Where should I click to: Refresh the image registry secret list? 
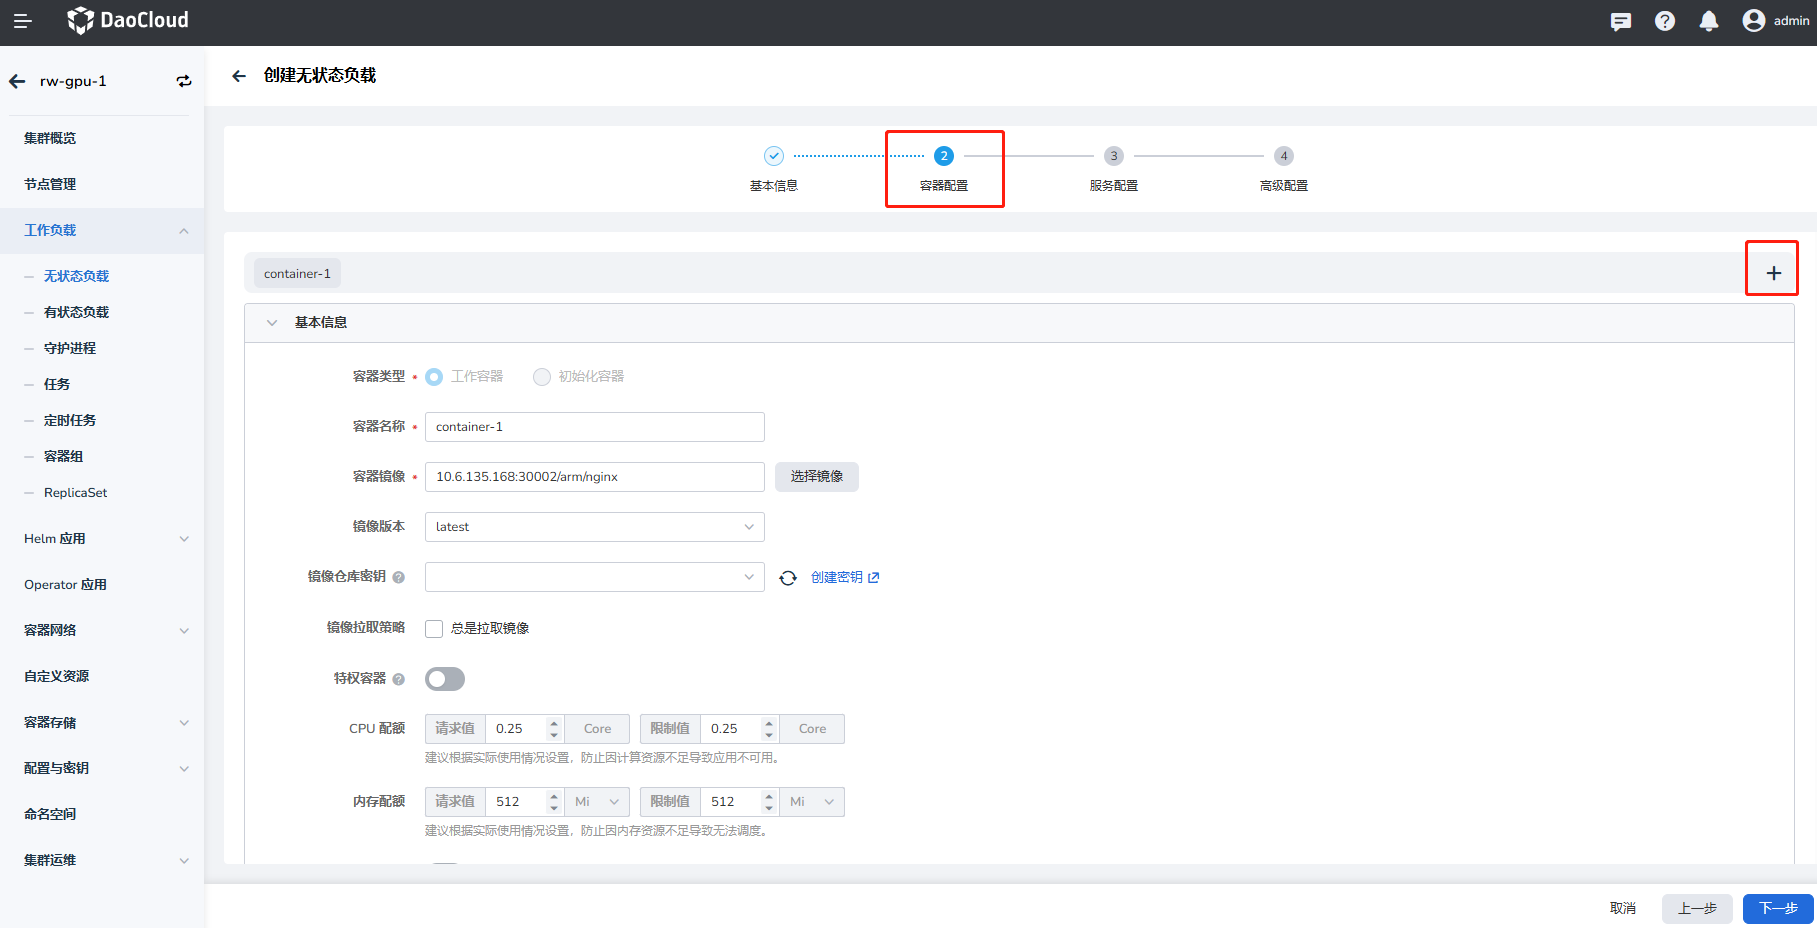click(x=788, y=578)
